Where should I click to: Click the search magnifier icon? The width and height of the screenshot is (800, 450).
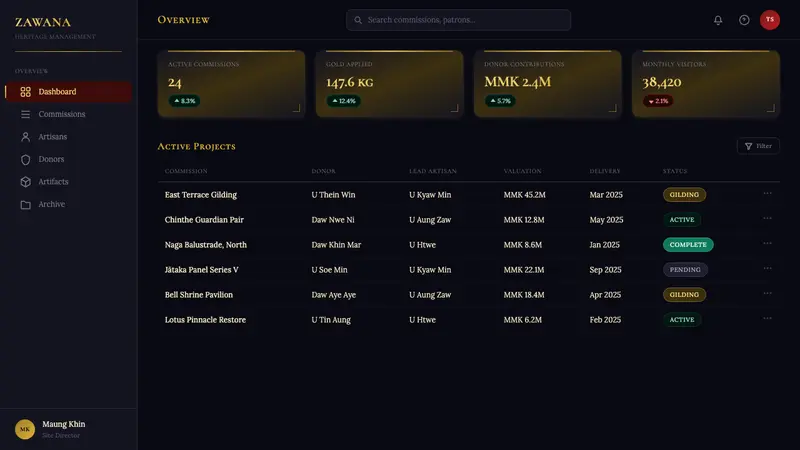coord(358,20)
